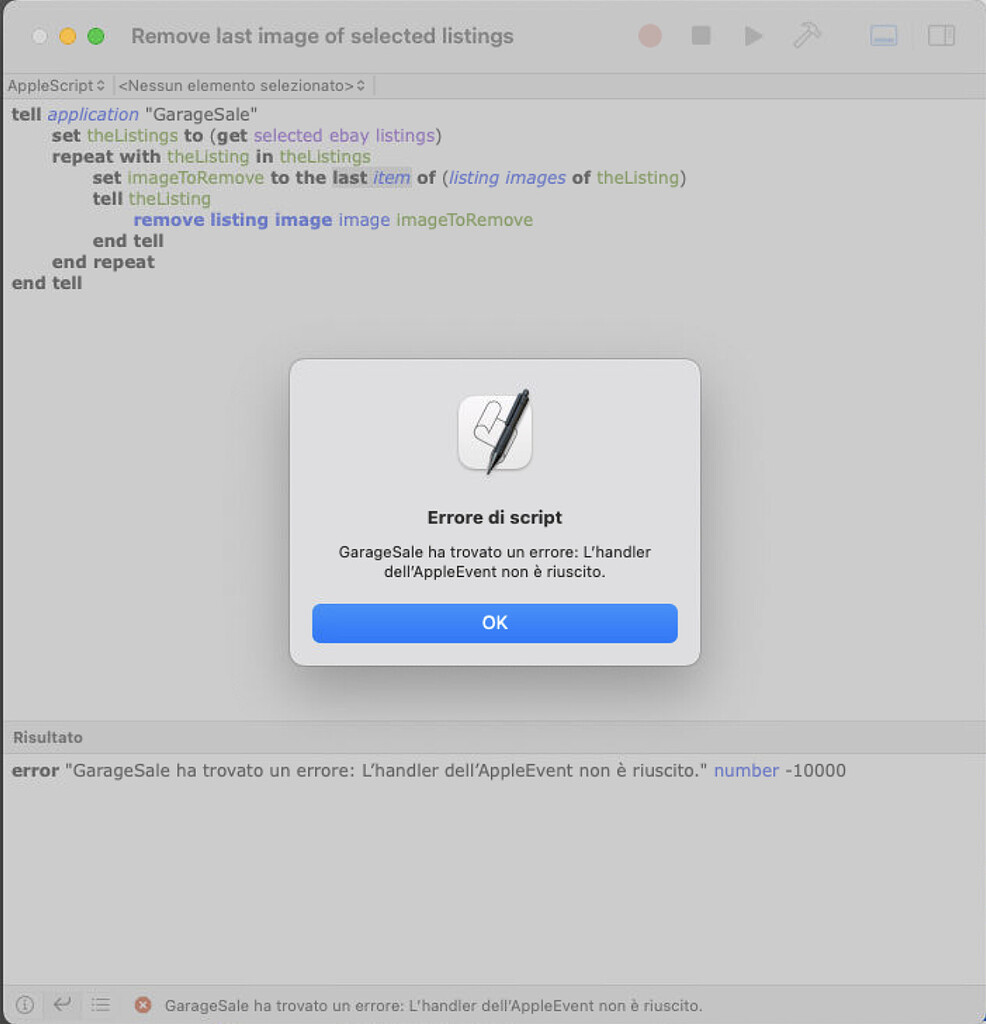986x1024 pixels.
Task: Compile the script with hammer icon
Action: (x=807, y=35)
